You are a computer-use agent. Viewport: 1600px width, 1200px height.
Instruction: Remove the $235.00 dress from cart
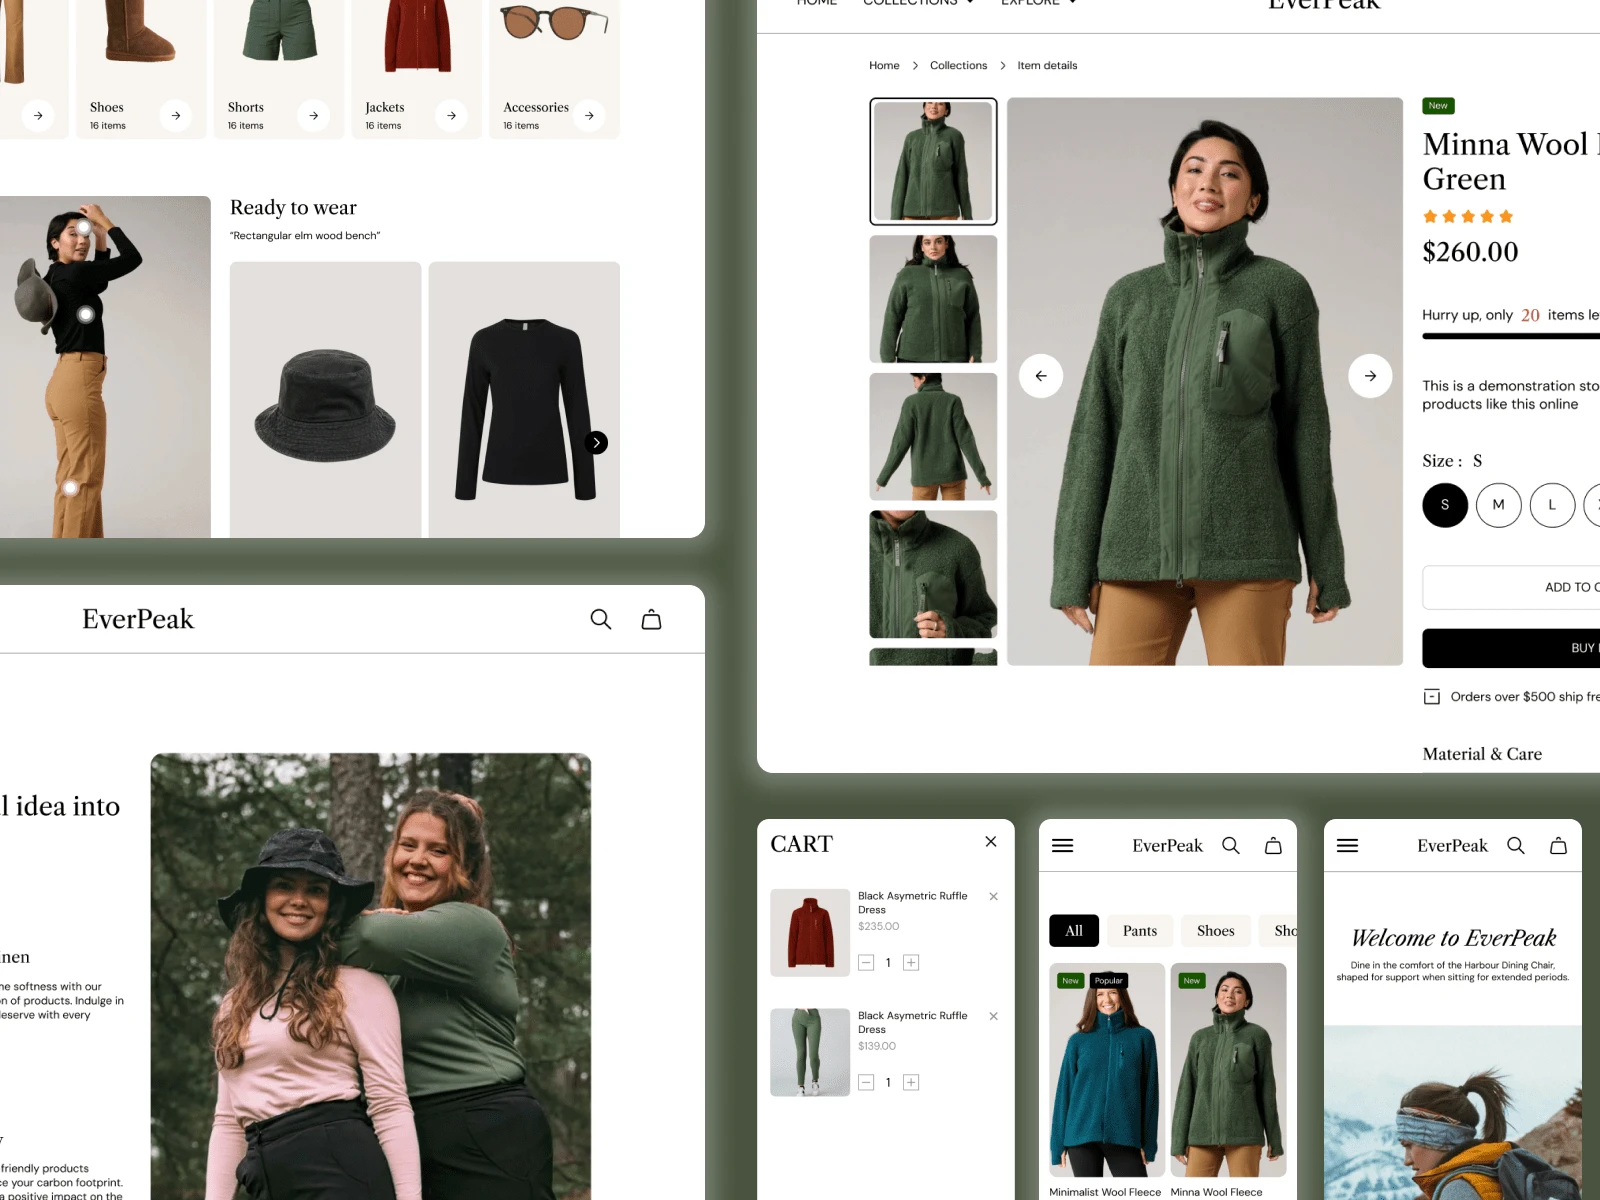(x=994, y=897)
